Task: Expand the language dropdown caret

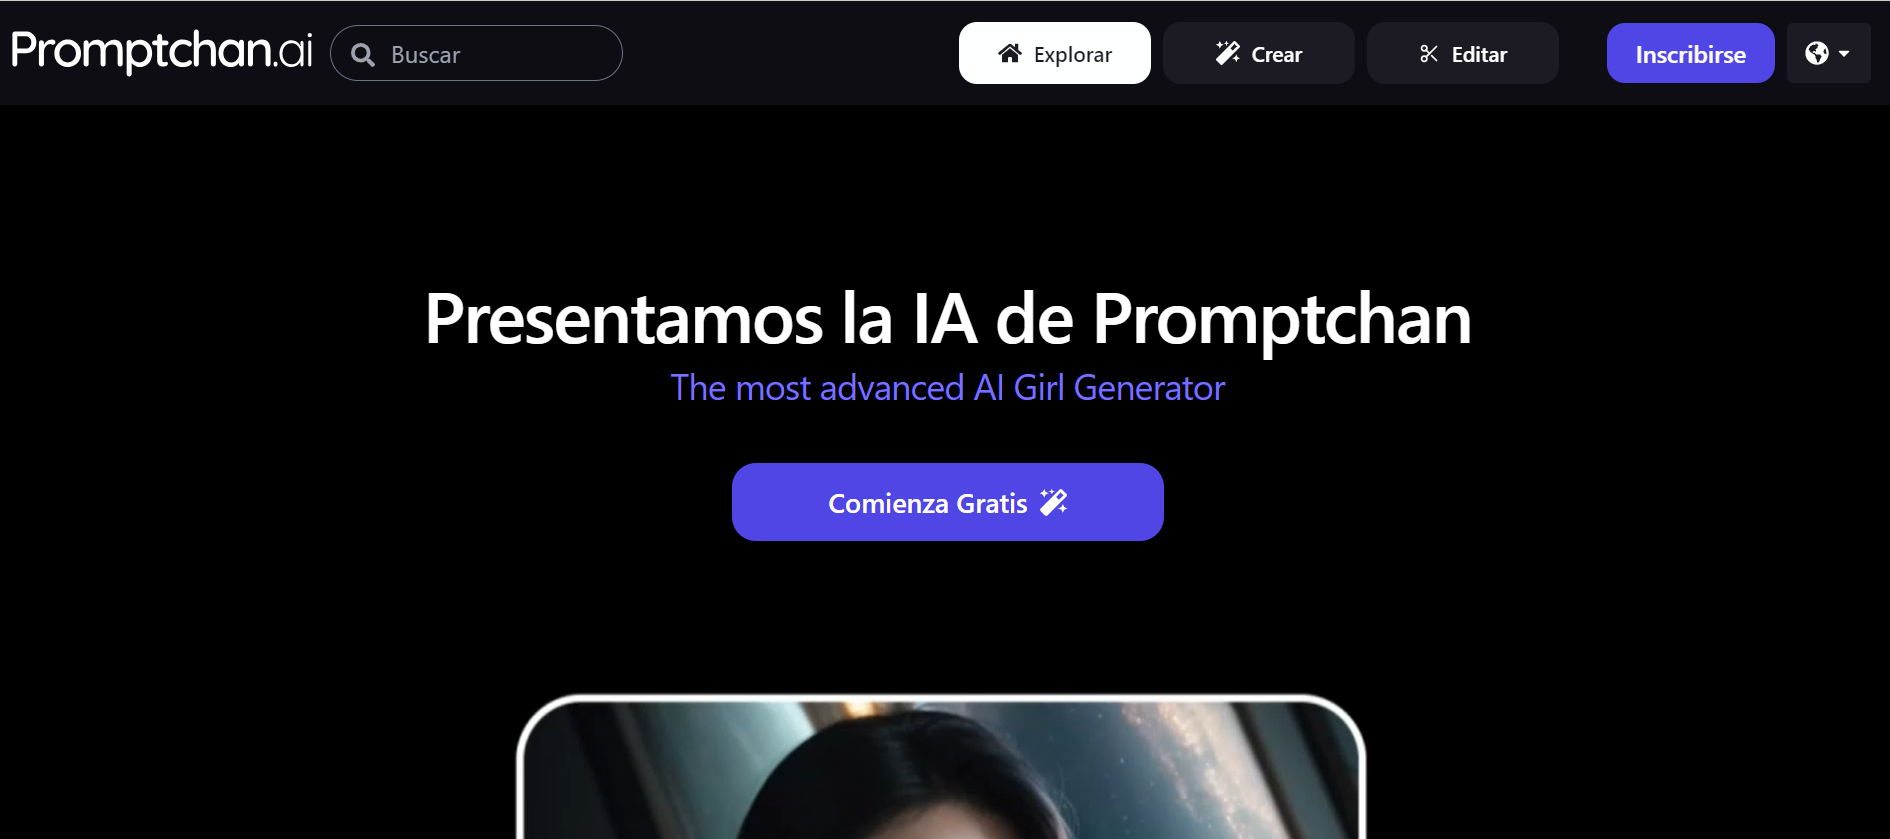Action: [x=1844, y=54]
